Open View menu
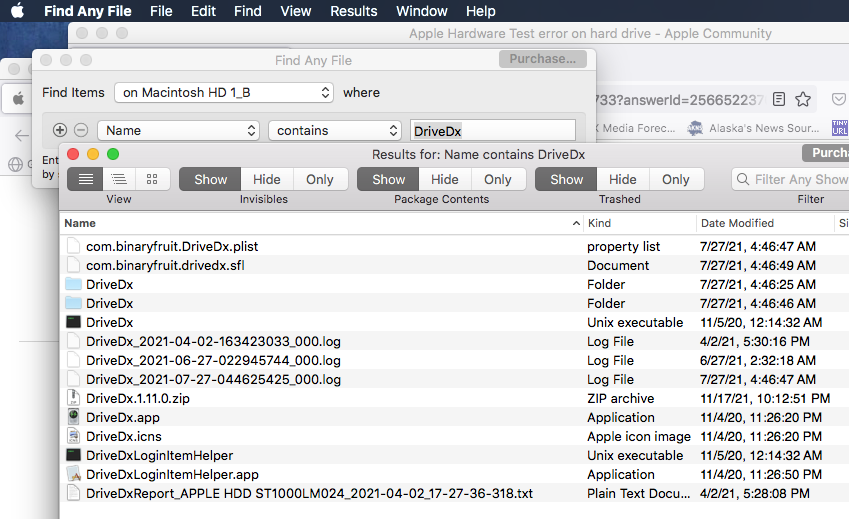Screen dimensions: 849x519 pos(296,11)
